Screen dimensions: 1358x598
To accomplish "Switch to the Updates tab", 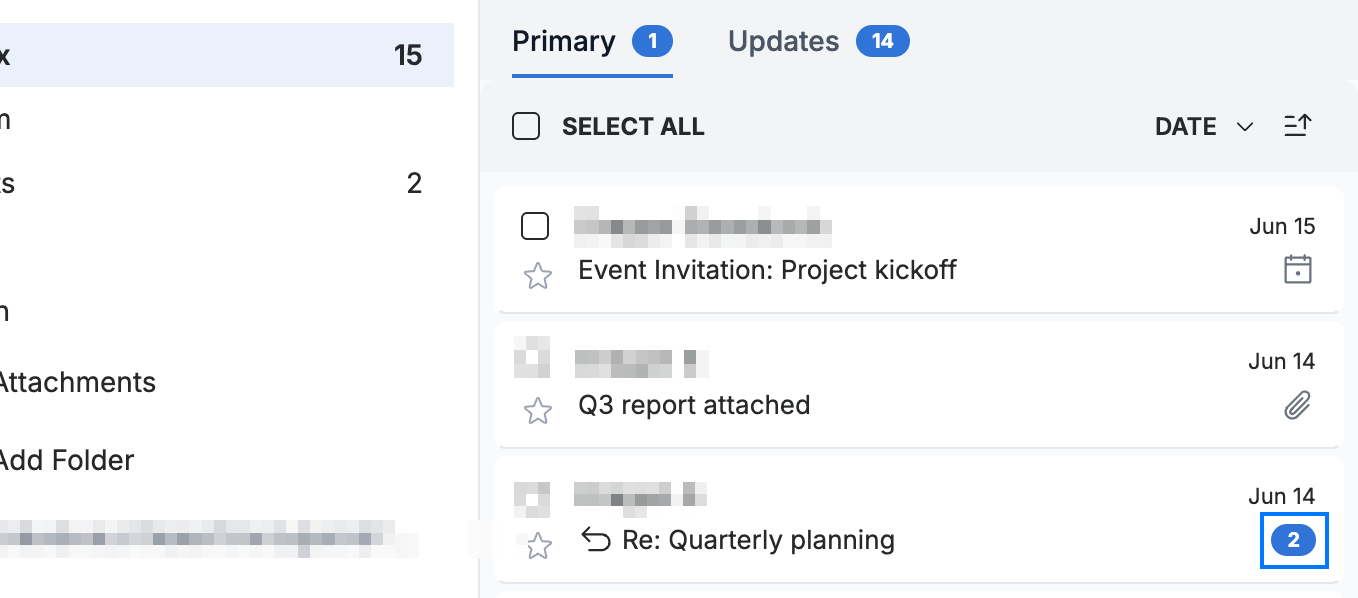I will (818, 41).
